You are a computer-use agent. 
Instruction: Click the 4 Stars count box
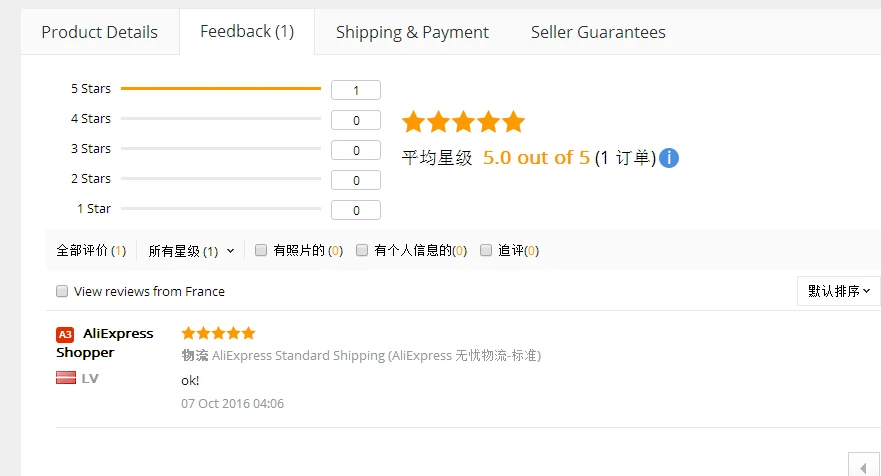[356, 120]
